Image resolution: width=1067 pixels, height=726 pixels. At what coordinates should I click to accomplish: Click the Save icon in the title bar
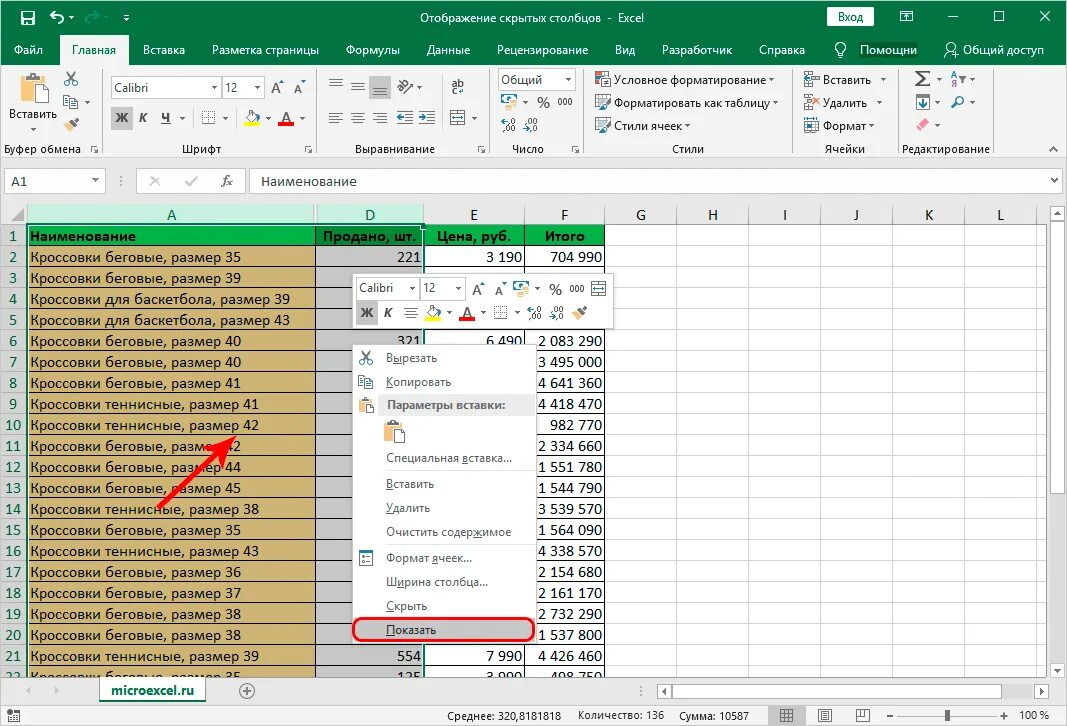27,18
